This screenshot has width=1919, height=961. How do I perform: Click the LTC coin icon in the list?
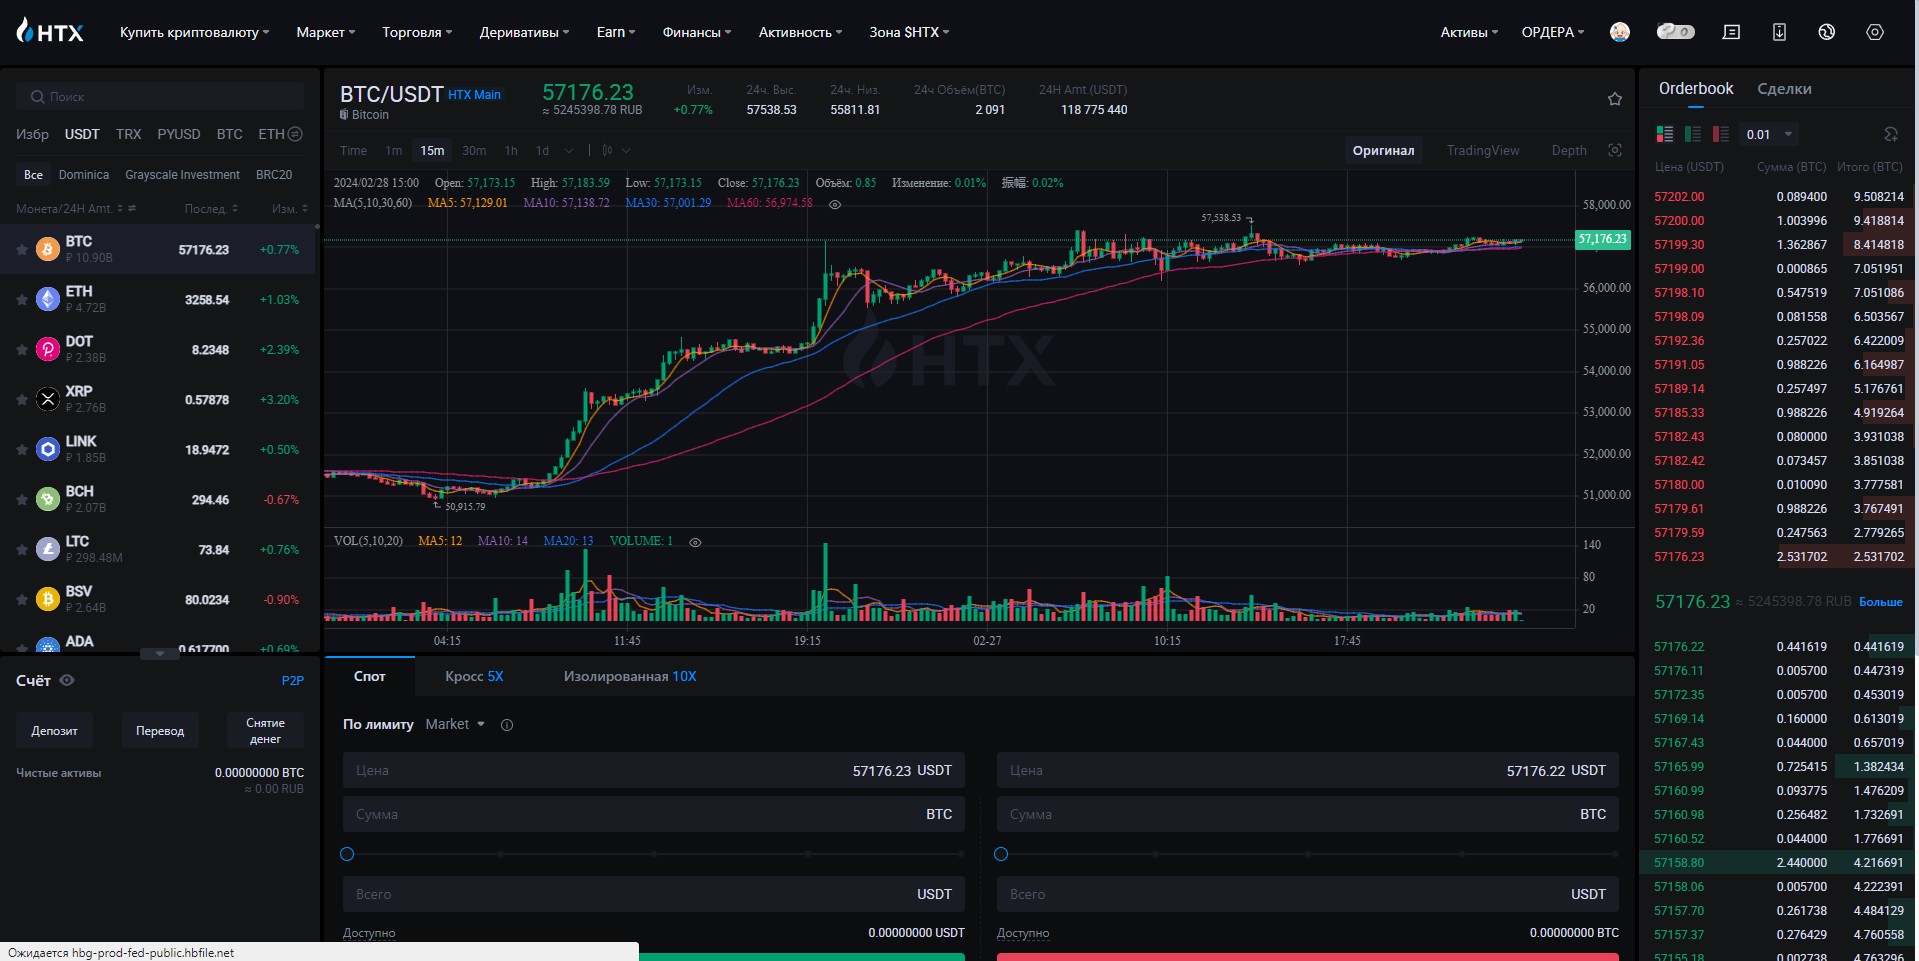[x=48, y=549]
